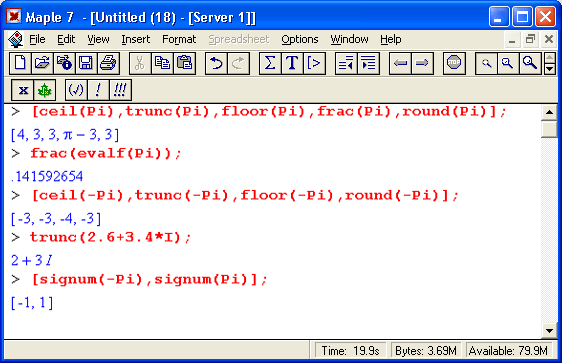Open the Options menu
The image size is (562, 363).
300,39
